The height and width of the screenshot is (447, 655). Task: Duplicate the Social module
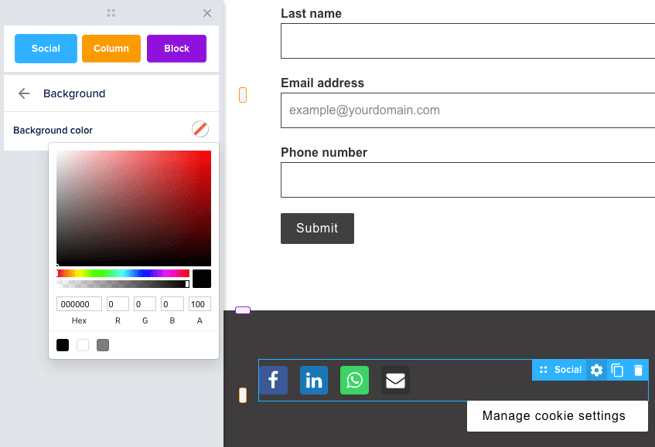(x=618, y=370)
